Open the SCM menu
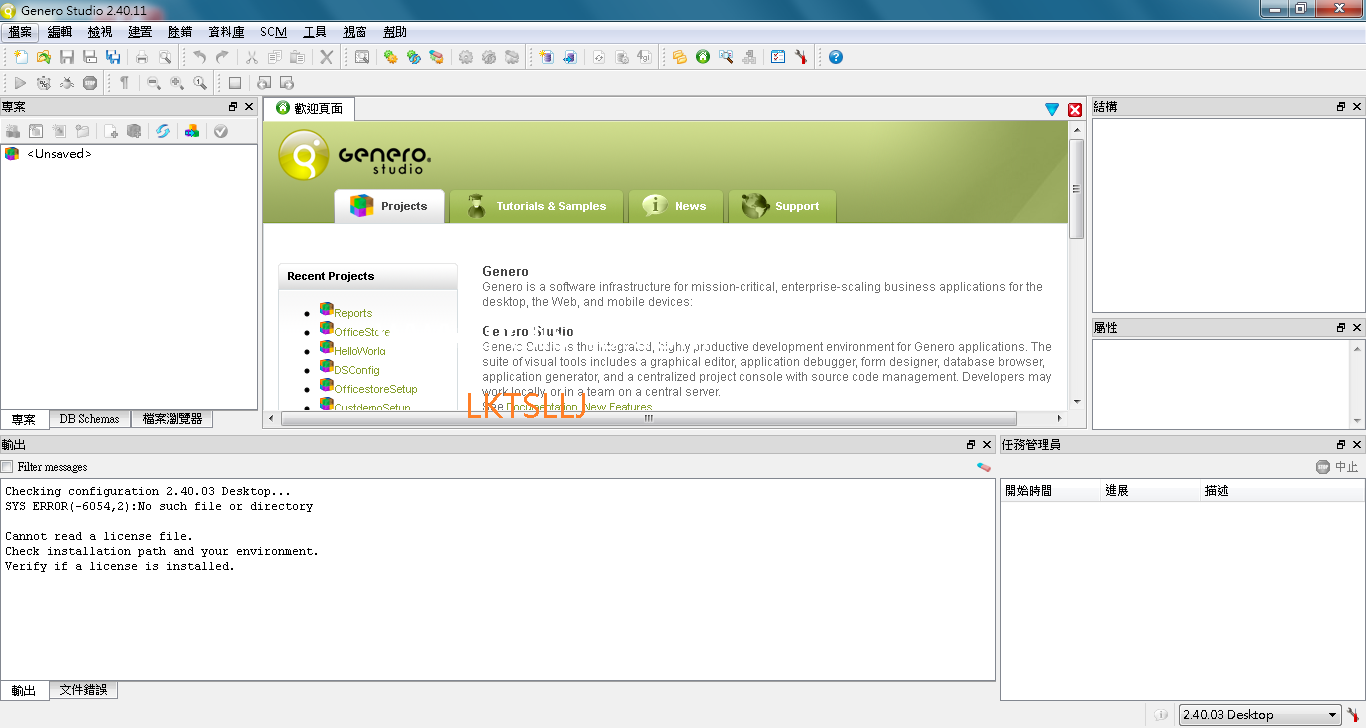 pos(273,32)
